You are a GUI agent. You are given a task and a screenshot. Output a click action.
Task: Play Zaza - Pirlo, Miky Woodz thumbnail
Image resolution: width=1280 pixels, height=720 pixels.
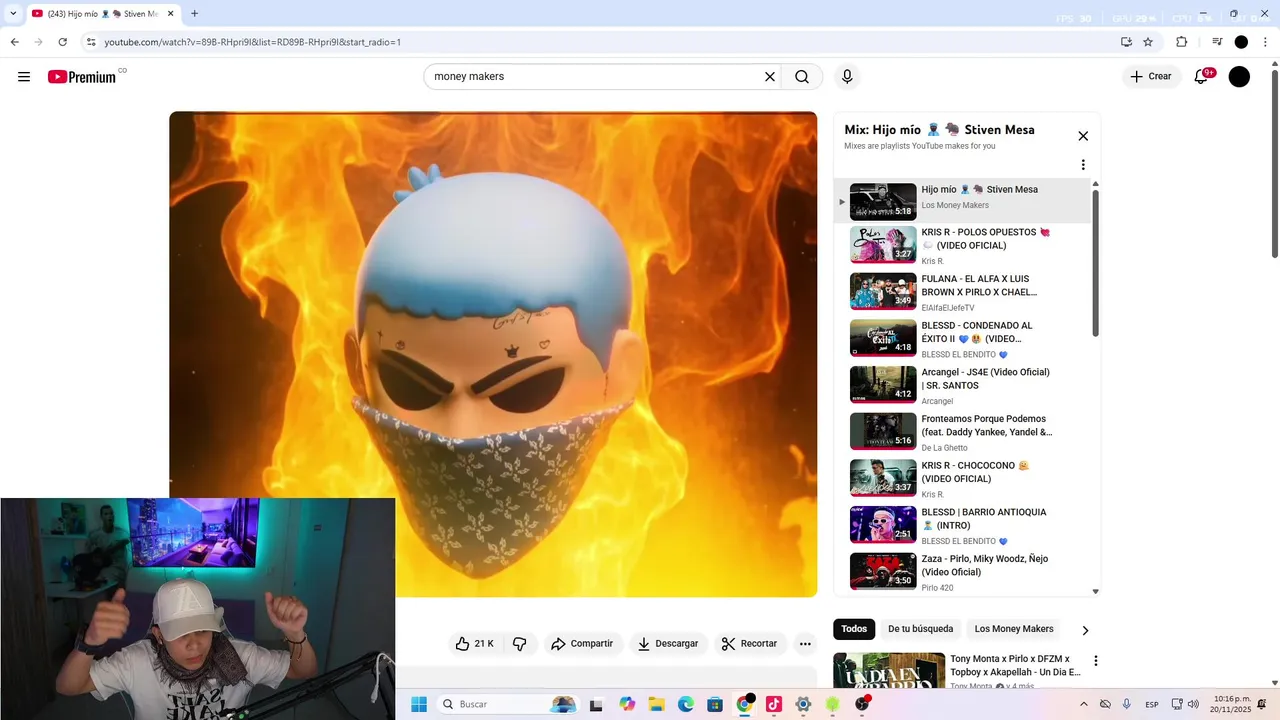883,572
